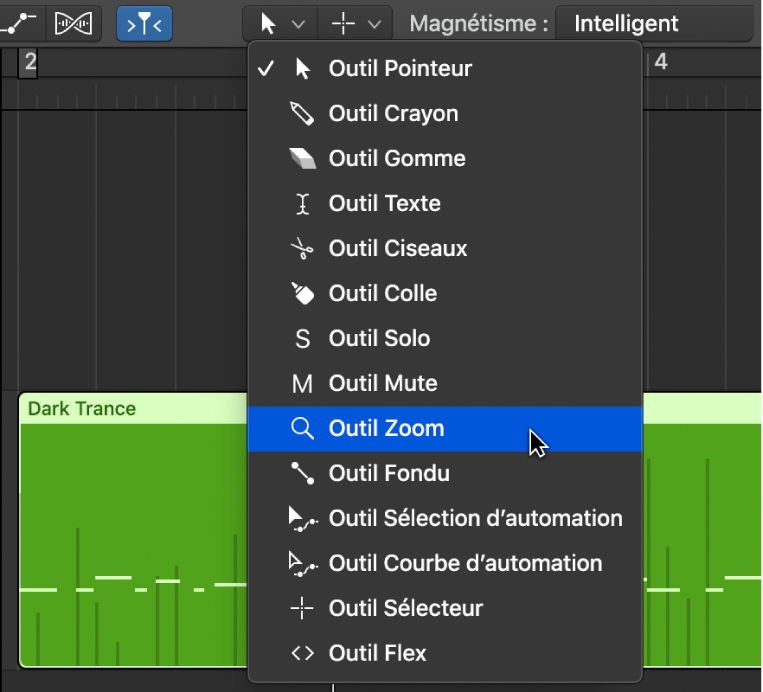Viewport: 763px width, 692px height.
Task: Choose the Outil Colle glue icon
Action: click(301, 293)
